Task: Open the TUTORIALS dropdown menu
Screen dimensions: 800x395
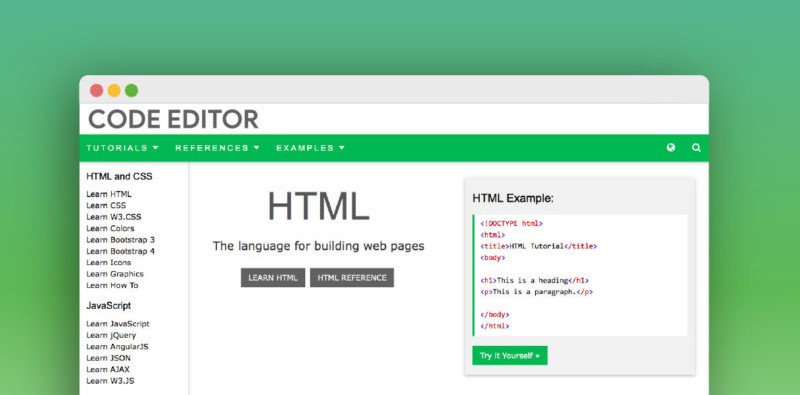Action: 122,148
